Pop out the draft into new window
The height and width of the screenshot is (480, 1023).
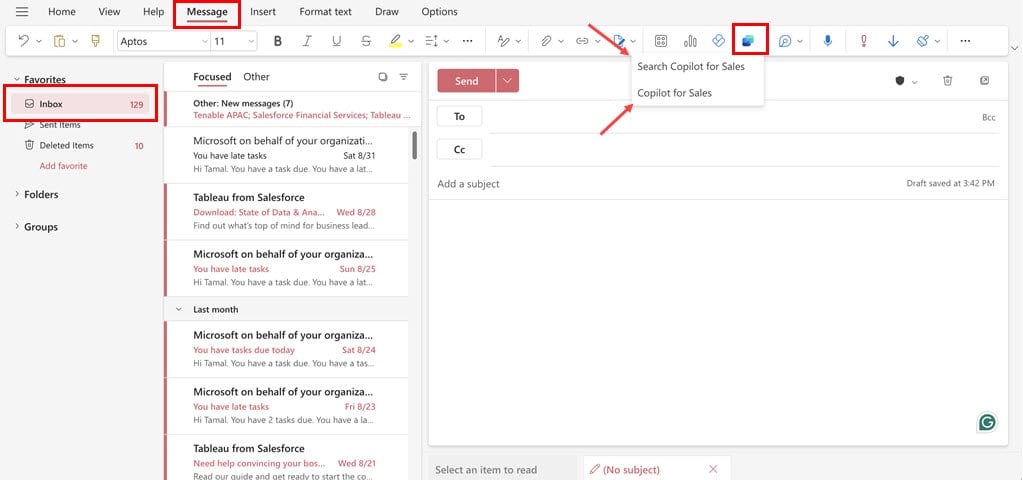[x=985, y=80]
